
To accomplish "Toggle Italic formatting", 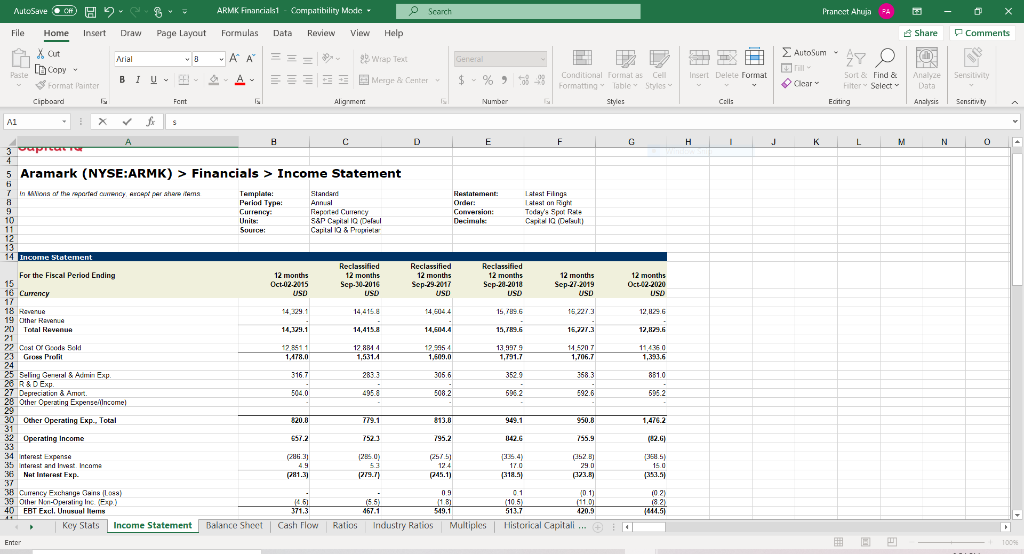I will tap(138, 80).
